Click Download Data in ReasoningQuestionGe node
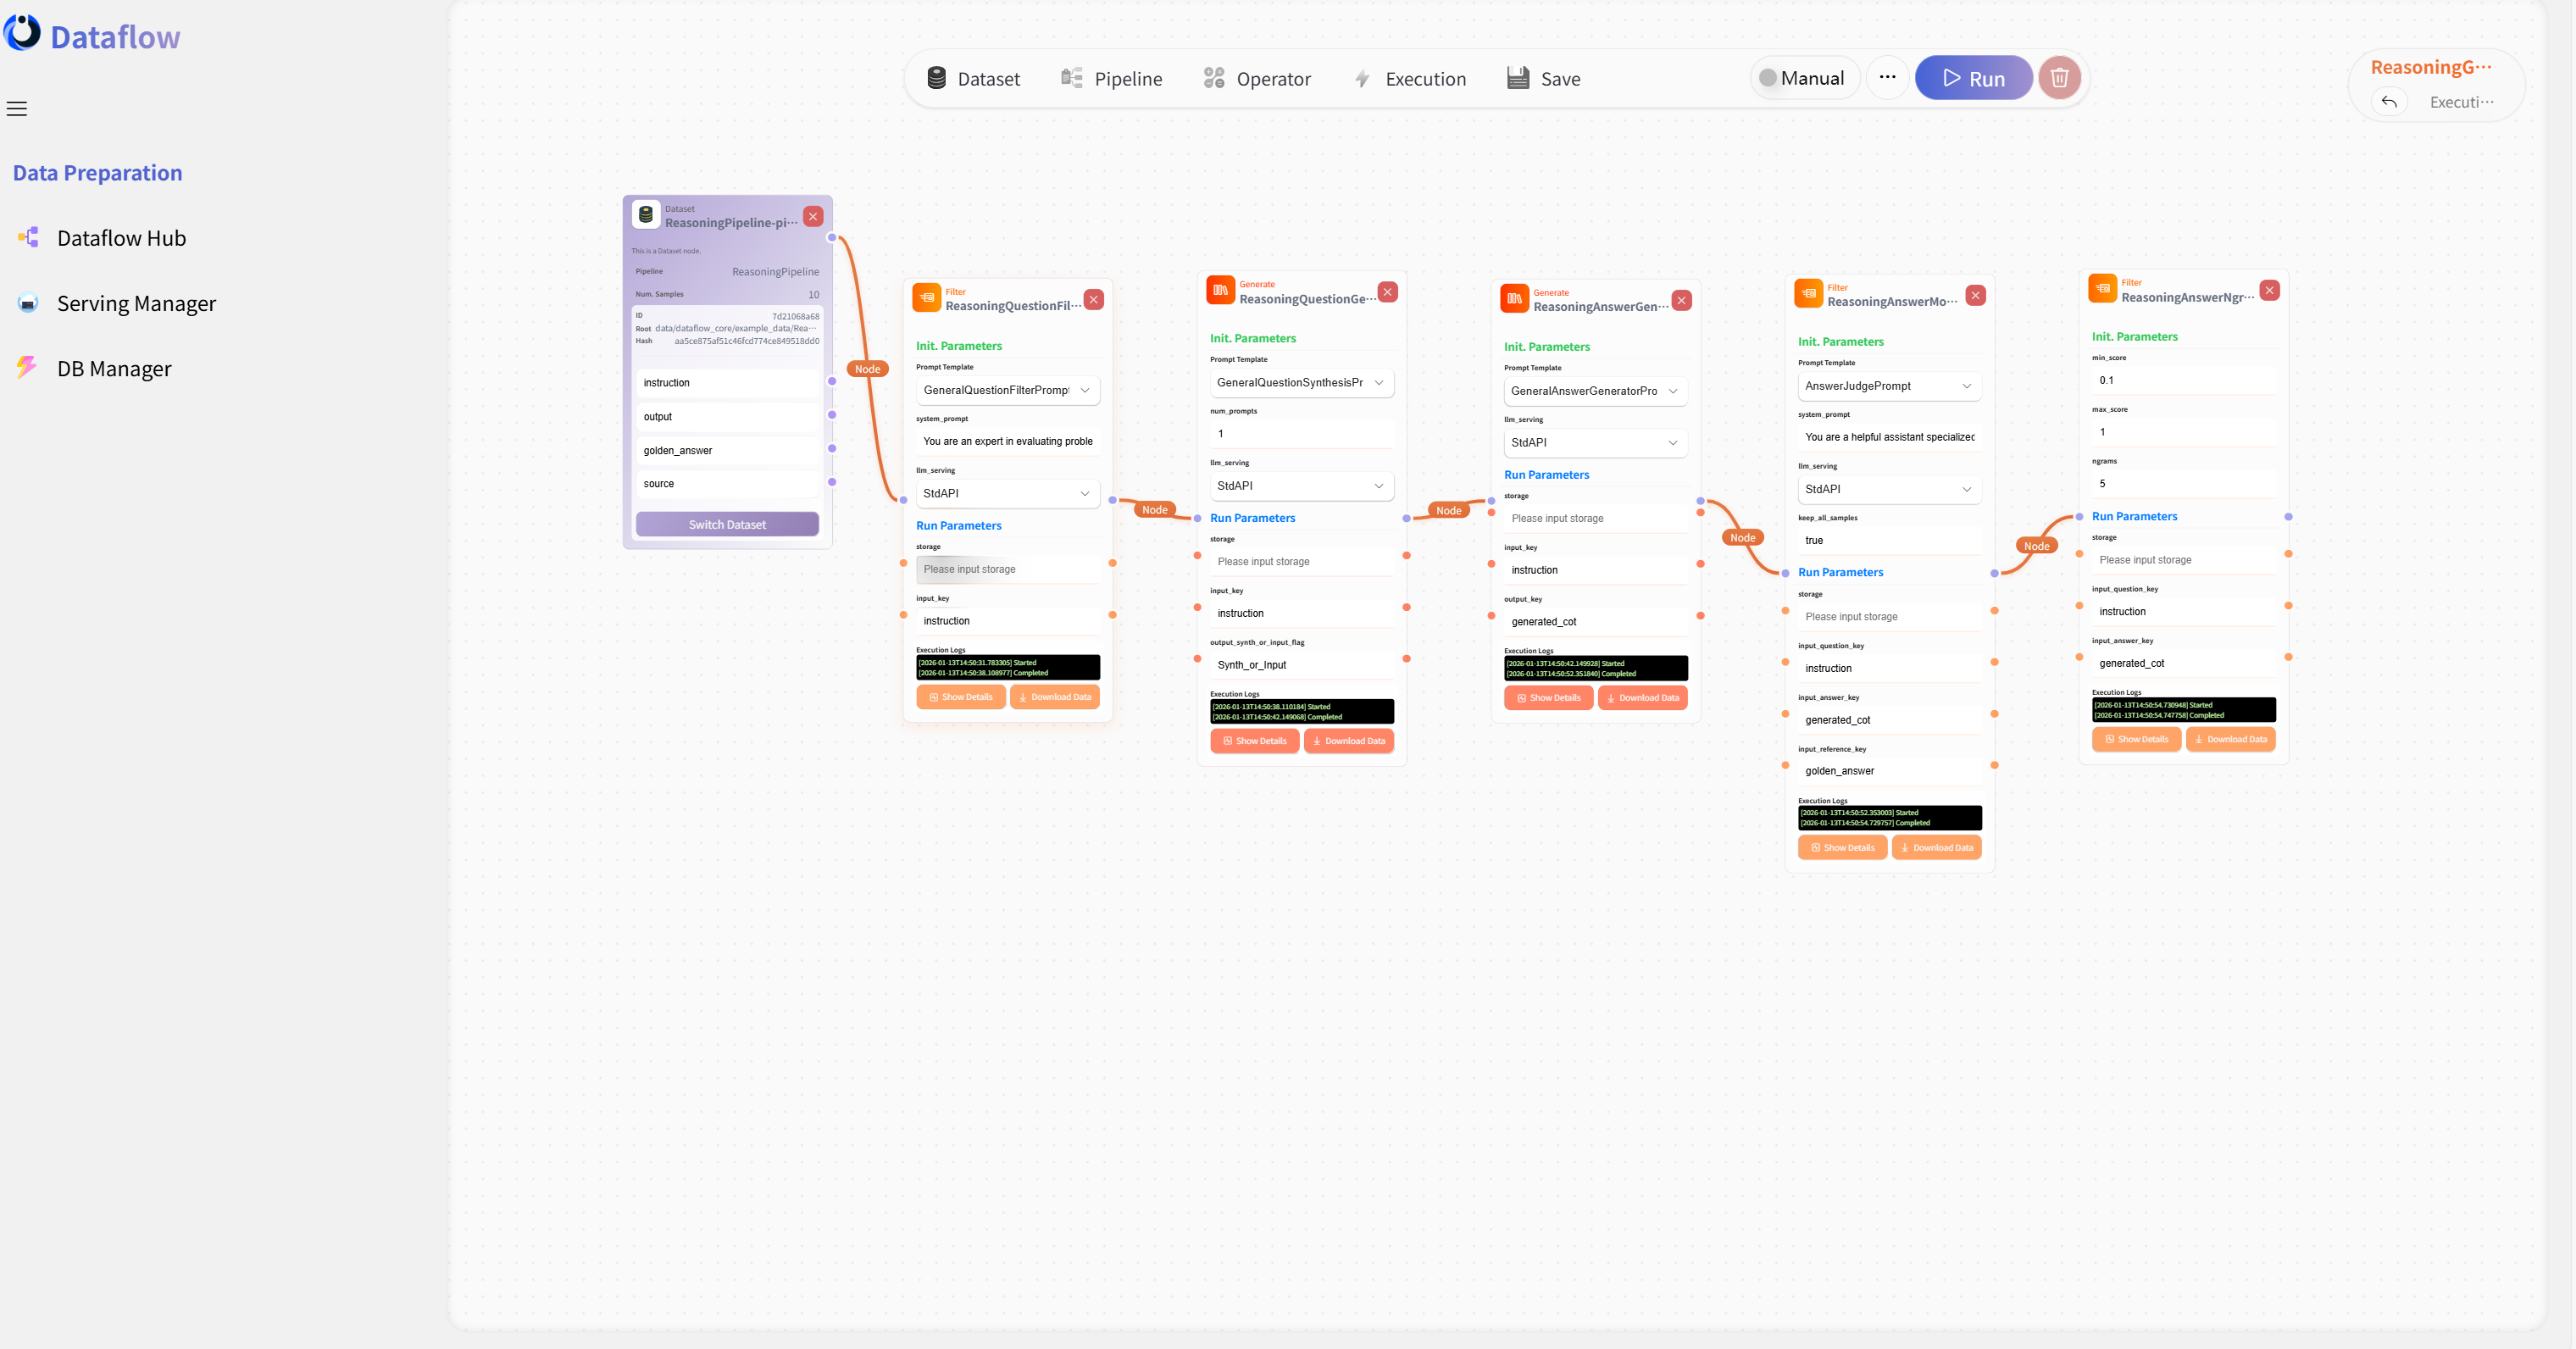Image resolution: width=2576 pixels, height=1349 pixels. 1348,741
